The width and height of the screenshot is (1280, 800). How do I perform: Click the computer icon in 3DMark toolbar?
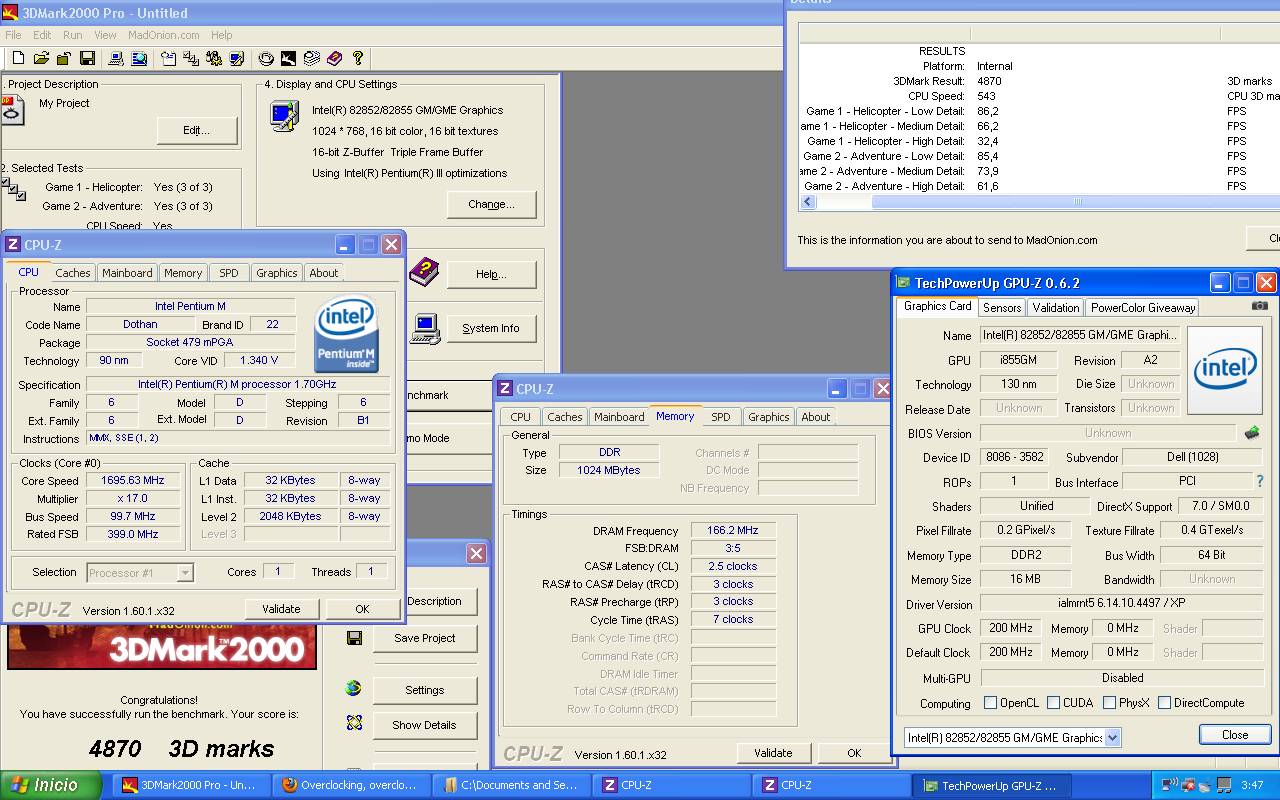pos(115,59)
